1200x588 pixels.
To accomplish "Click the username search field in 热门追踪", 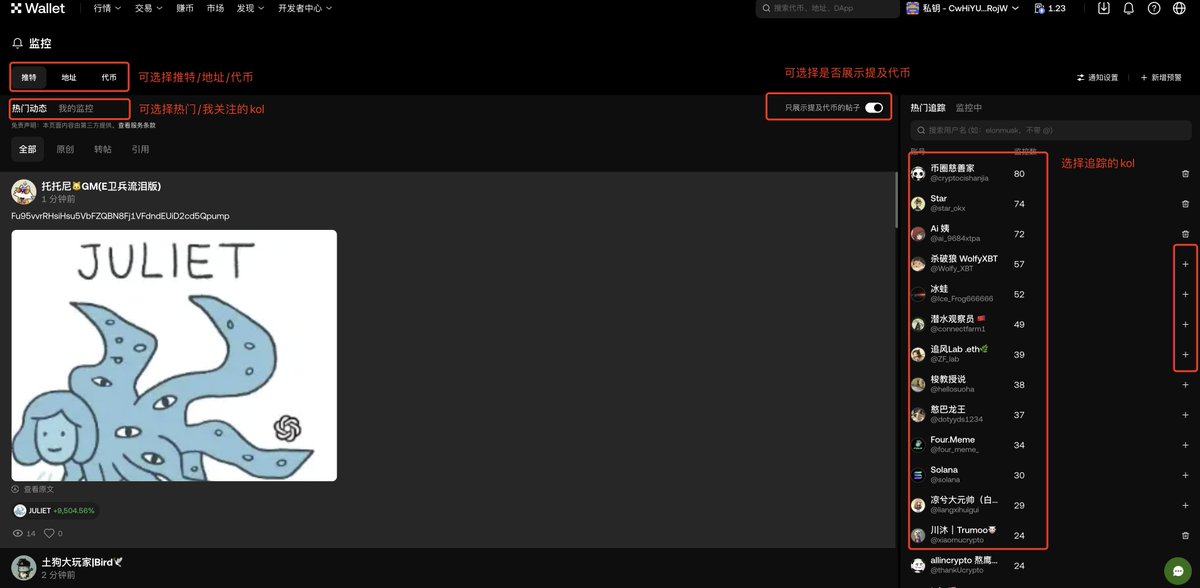I will [1050, 130].
